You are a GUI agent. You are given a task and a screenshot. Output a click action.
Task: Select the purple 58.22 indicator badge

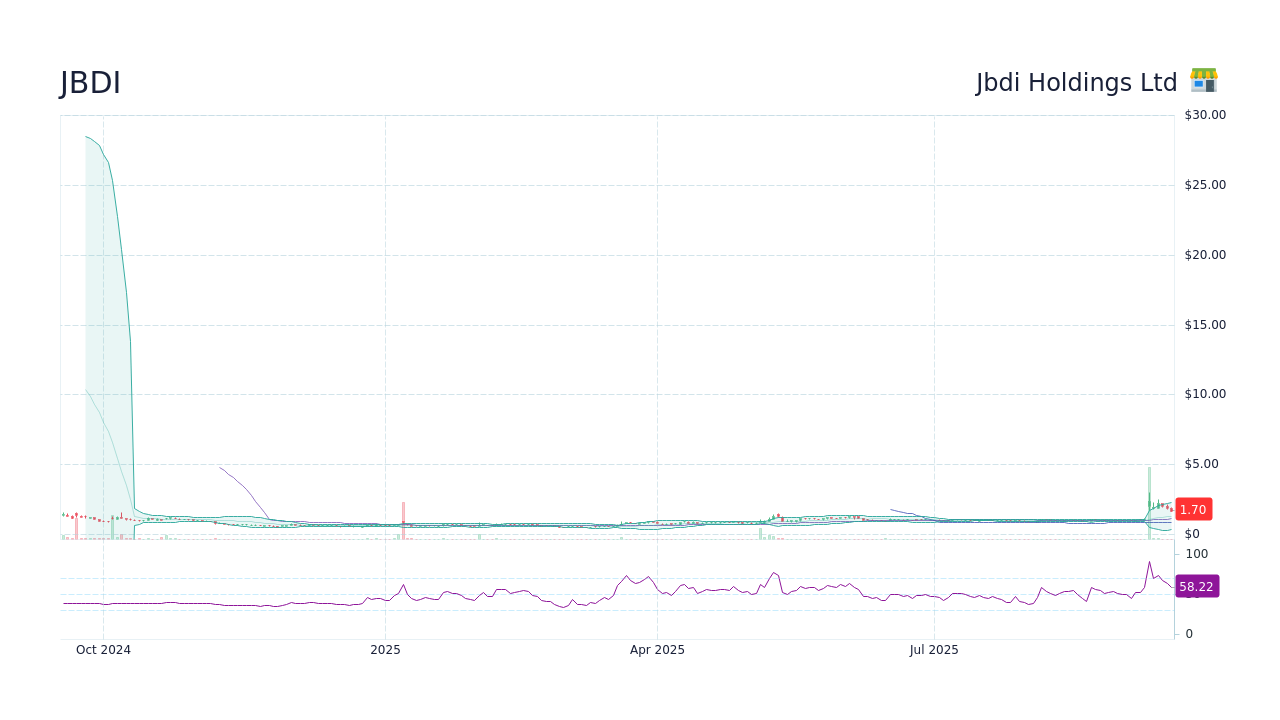pyautogui.click(x=1197, y=586)
